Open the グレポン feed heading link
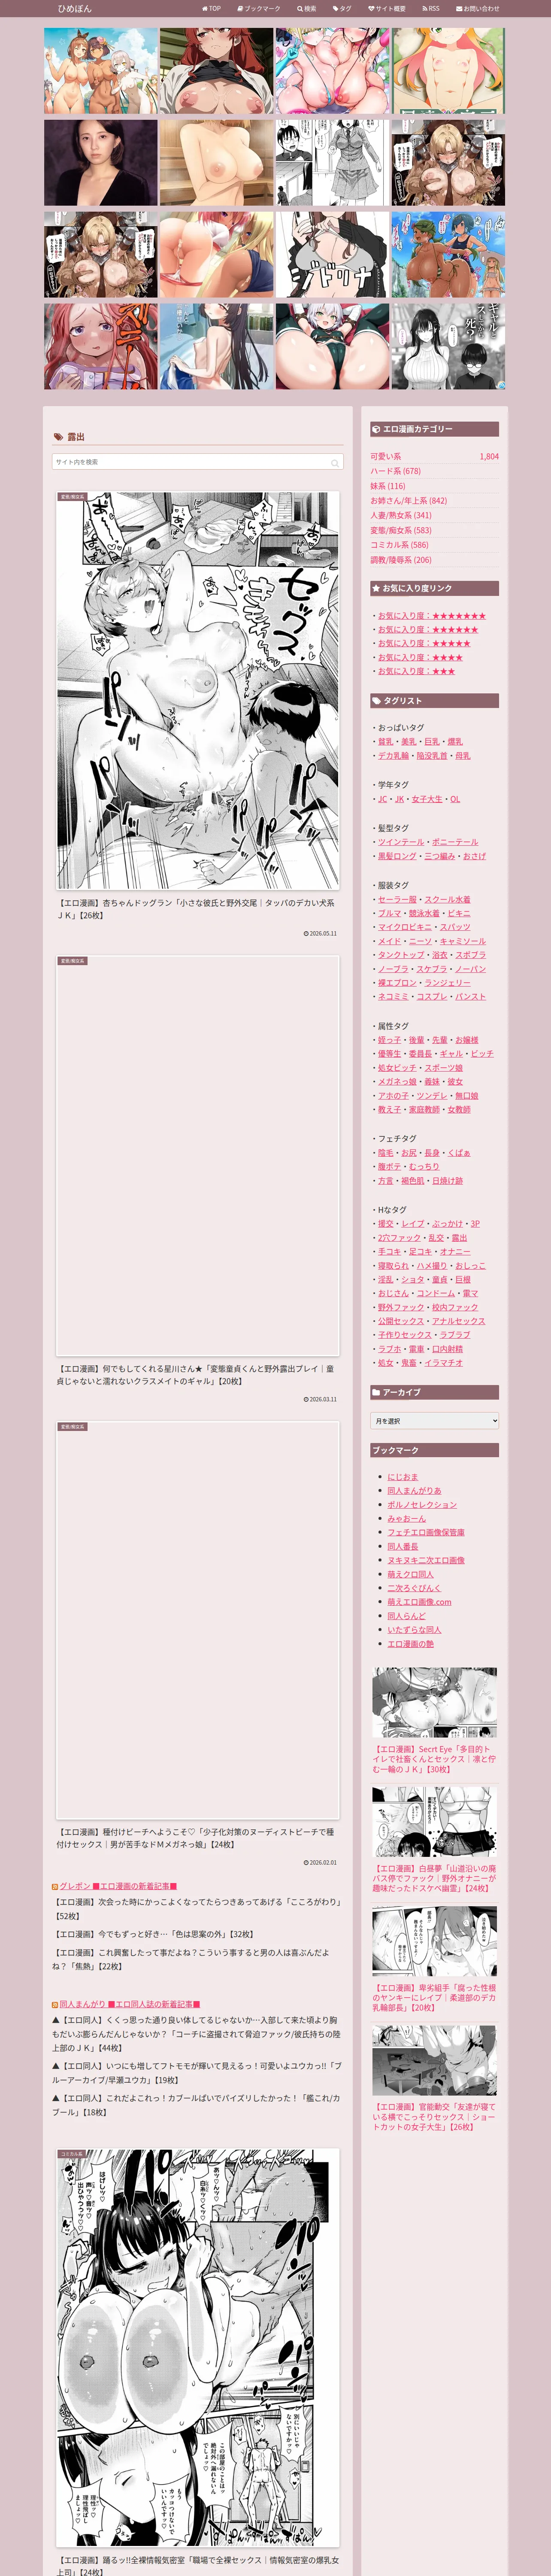This screenshot has height=2576, width=551. coord(119,1886)
